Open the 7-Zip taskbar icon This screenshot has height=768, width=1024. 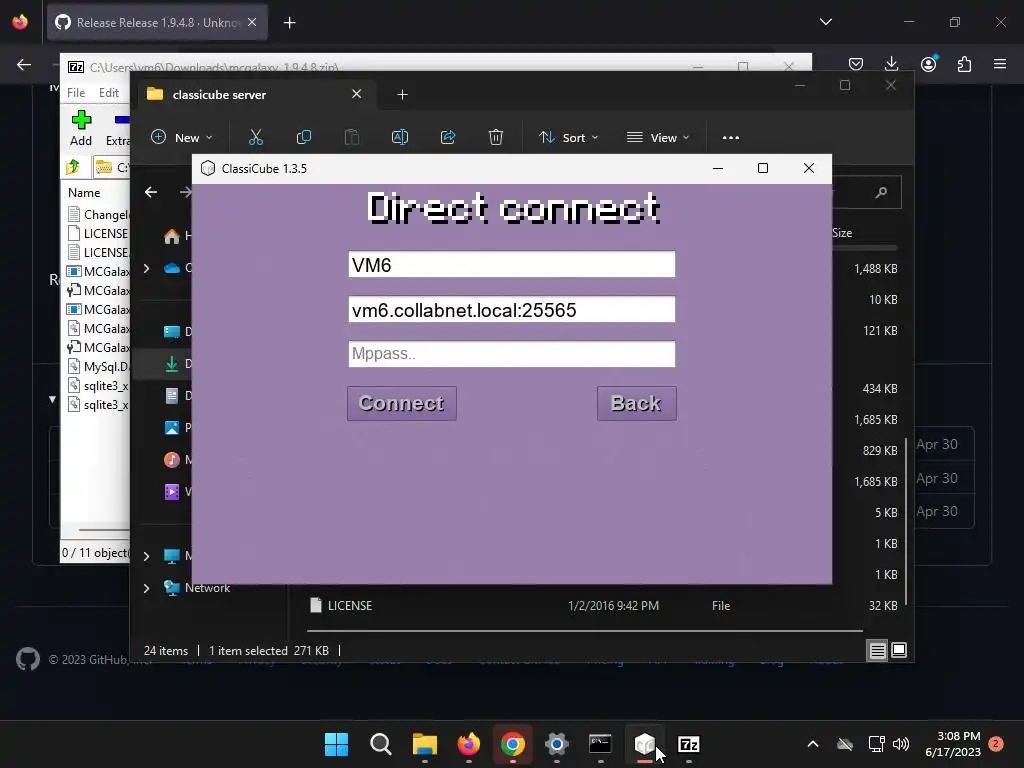coord(689,744)
